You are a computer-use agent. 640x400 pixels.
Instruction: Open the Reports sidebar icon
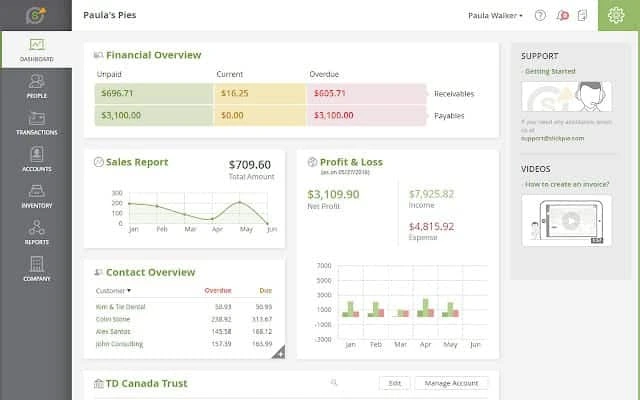tap(36, 233)
